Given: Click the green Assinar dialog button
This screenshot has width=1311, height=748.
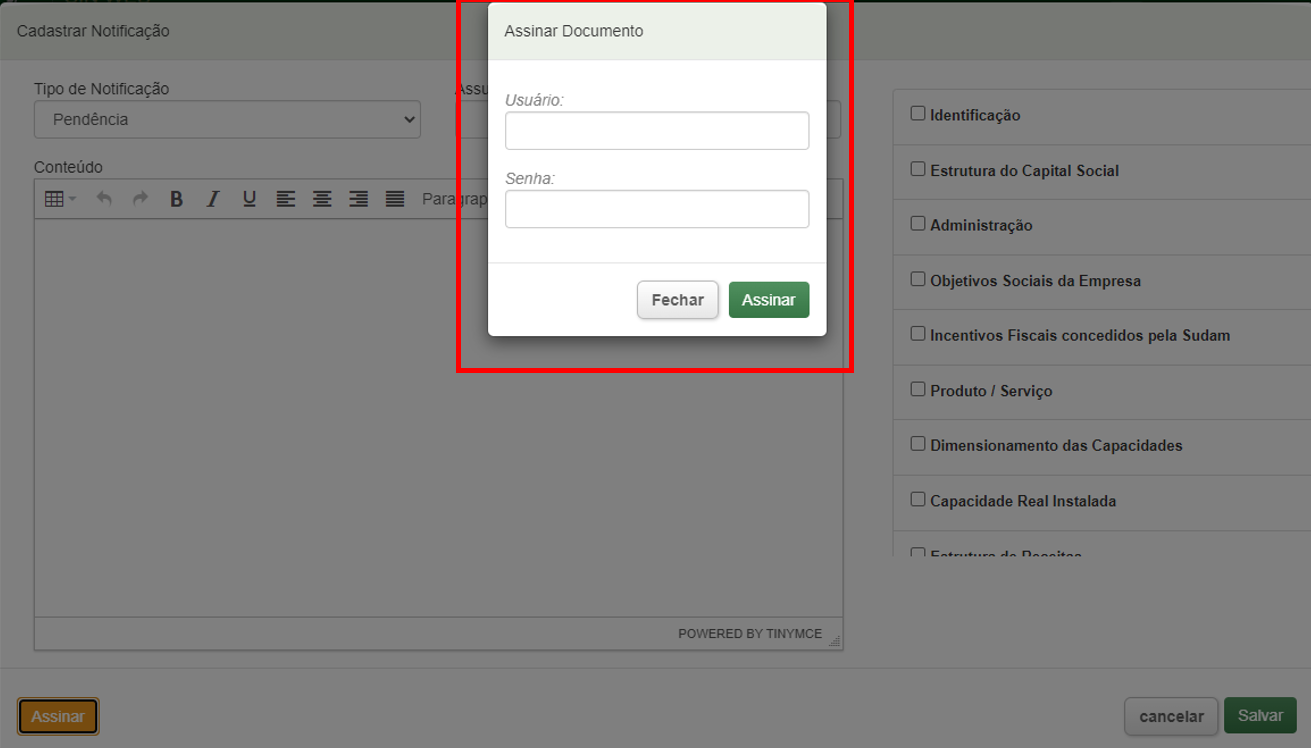Looking at the screenshot, I should coord(769,300).
